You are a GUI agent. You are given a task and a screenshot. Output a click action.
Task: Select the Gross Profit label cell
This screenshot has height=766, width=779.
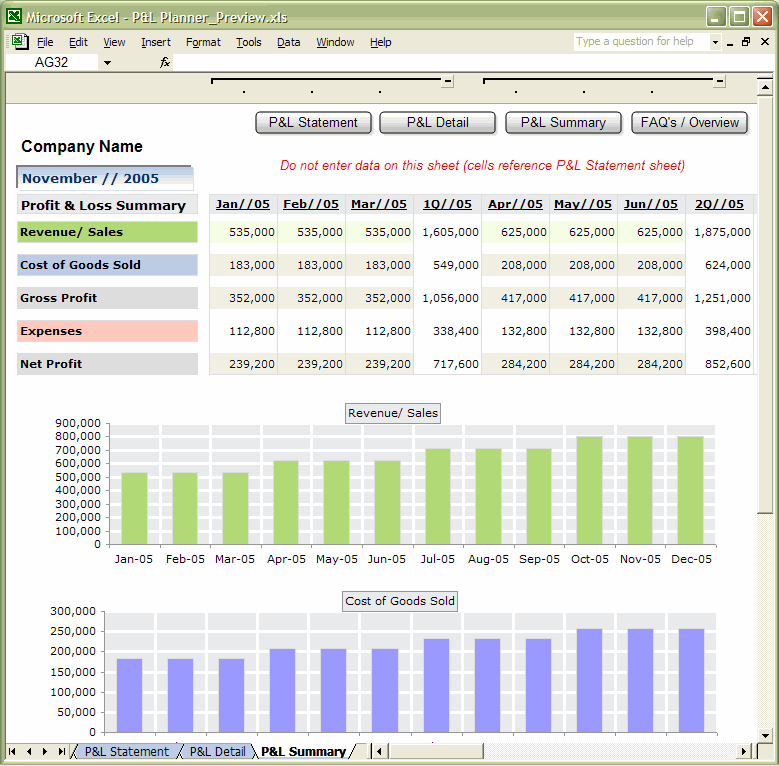(x=107, y=298)
